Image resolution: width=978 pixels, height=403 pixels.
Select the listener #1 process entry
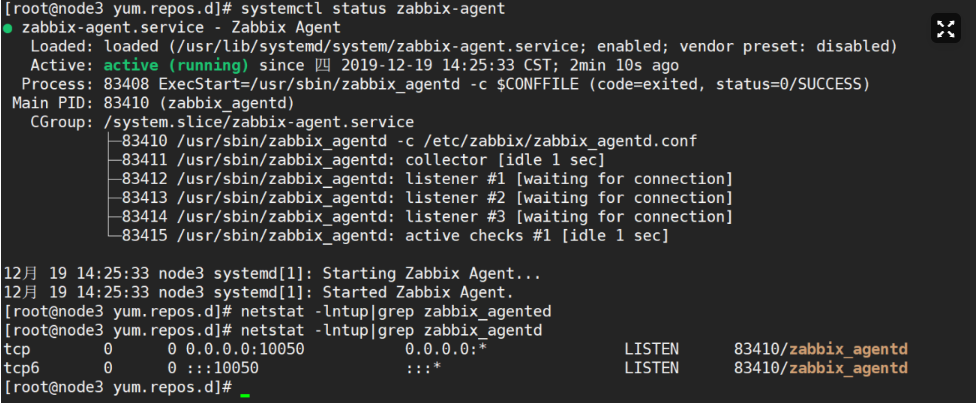427,179
